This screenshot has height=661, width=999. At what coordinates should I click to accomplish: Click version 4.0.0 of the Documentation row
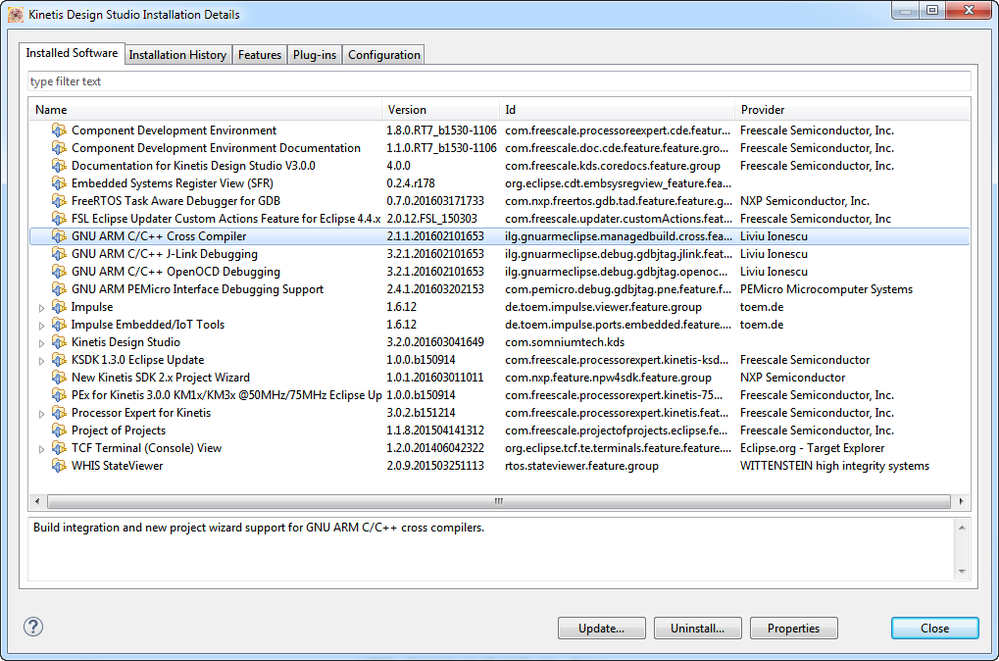398,166
